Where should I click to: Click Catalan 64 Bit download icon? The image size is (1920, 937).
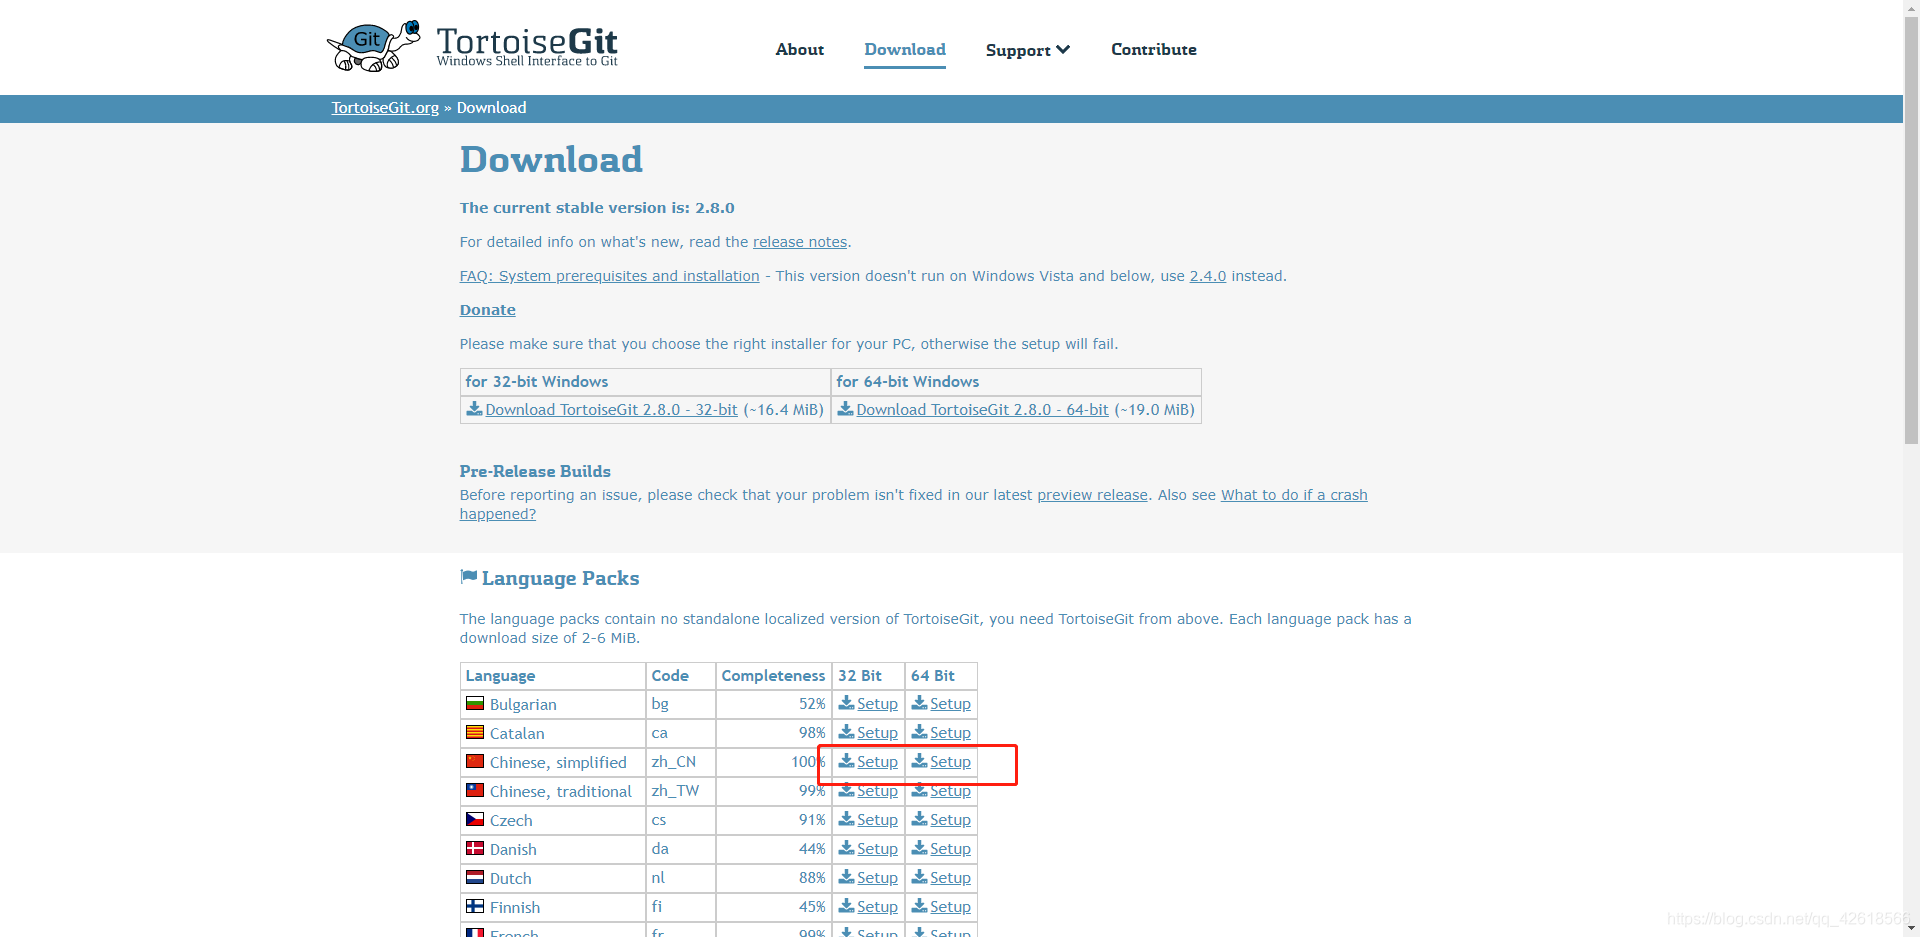pos(919,732)
